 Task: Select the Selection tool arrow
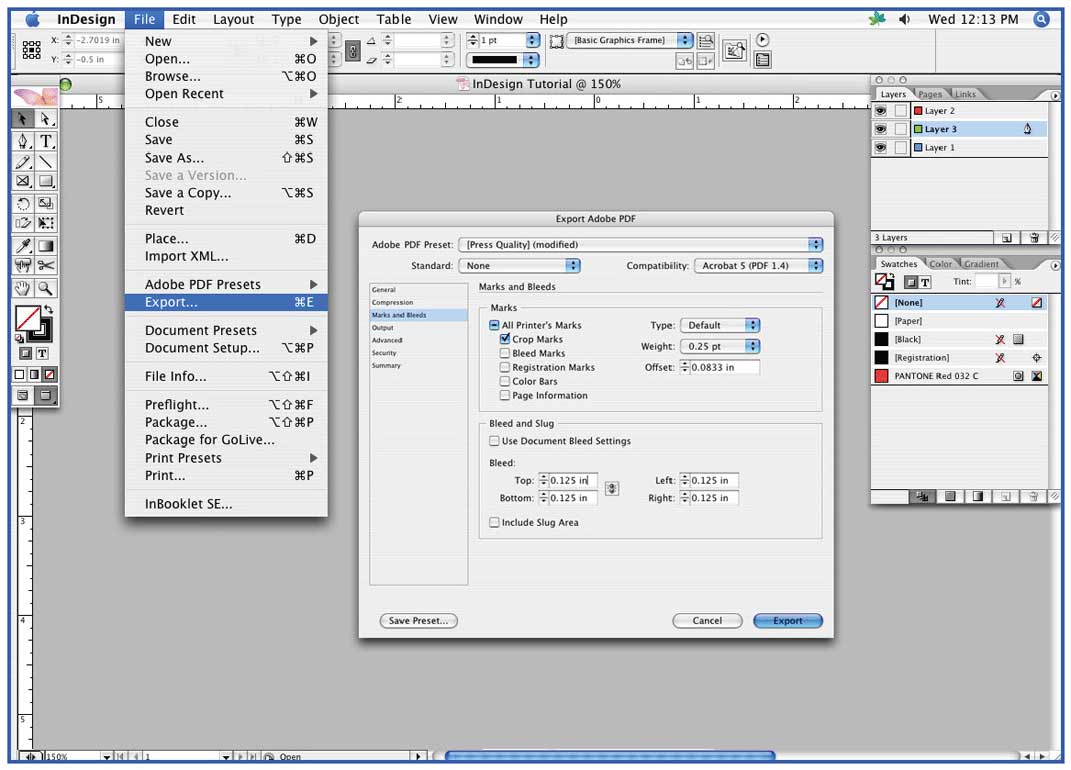tap(23, 119)
